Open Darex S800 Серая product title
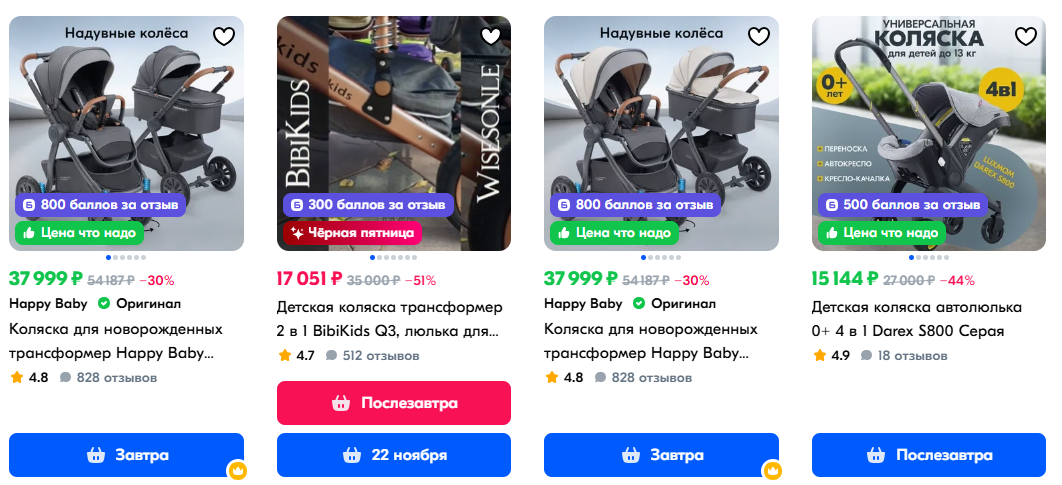The width and height of the screenshot is (1062, 485). pos(916,319)
